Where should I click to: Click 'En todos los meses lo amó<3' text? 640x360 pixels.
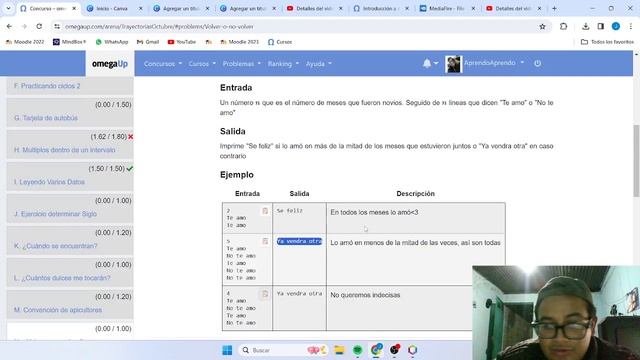click(x=374, y=212)
